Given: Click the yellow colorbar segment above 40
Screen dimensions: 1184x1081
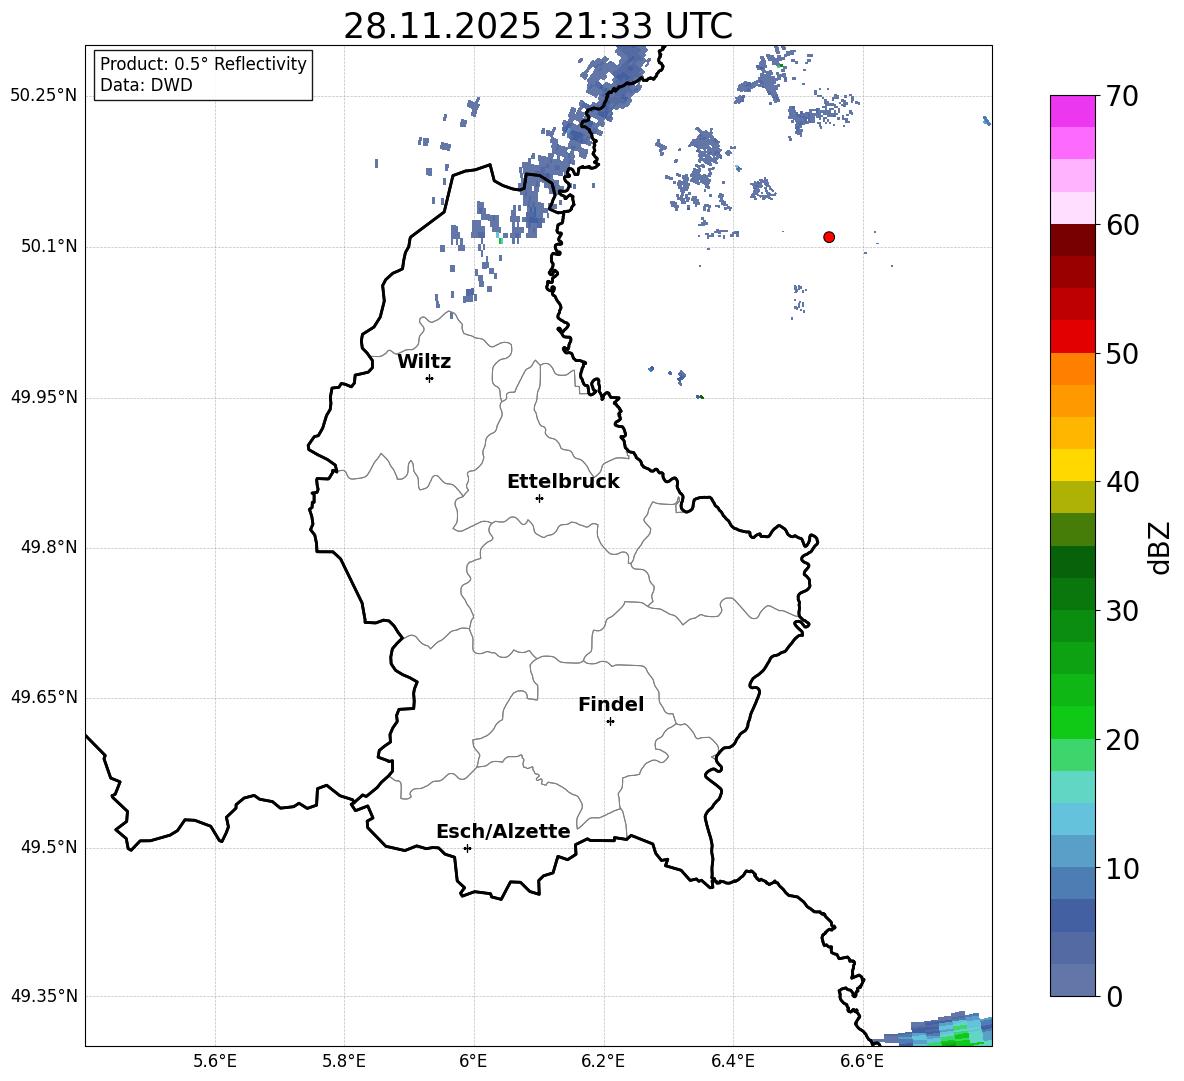Looking at the screenshot, I should click(1072, 465).
